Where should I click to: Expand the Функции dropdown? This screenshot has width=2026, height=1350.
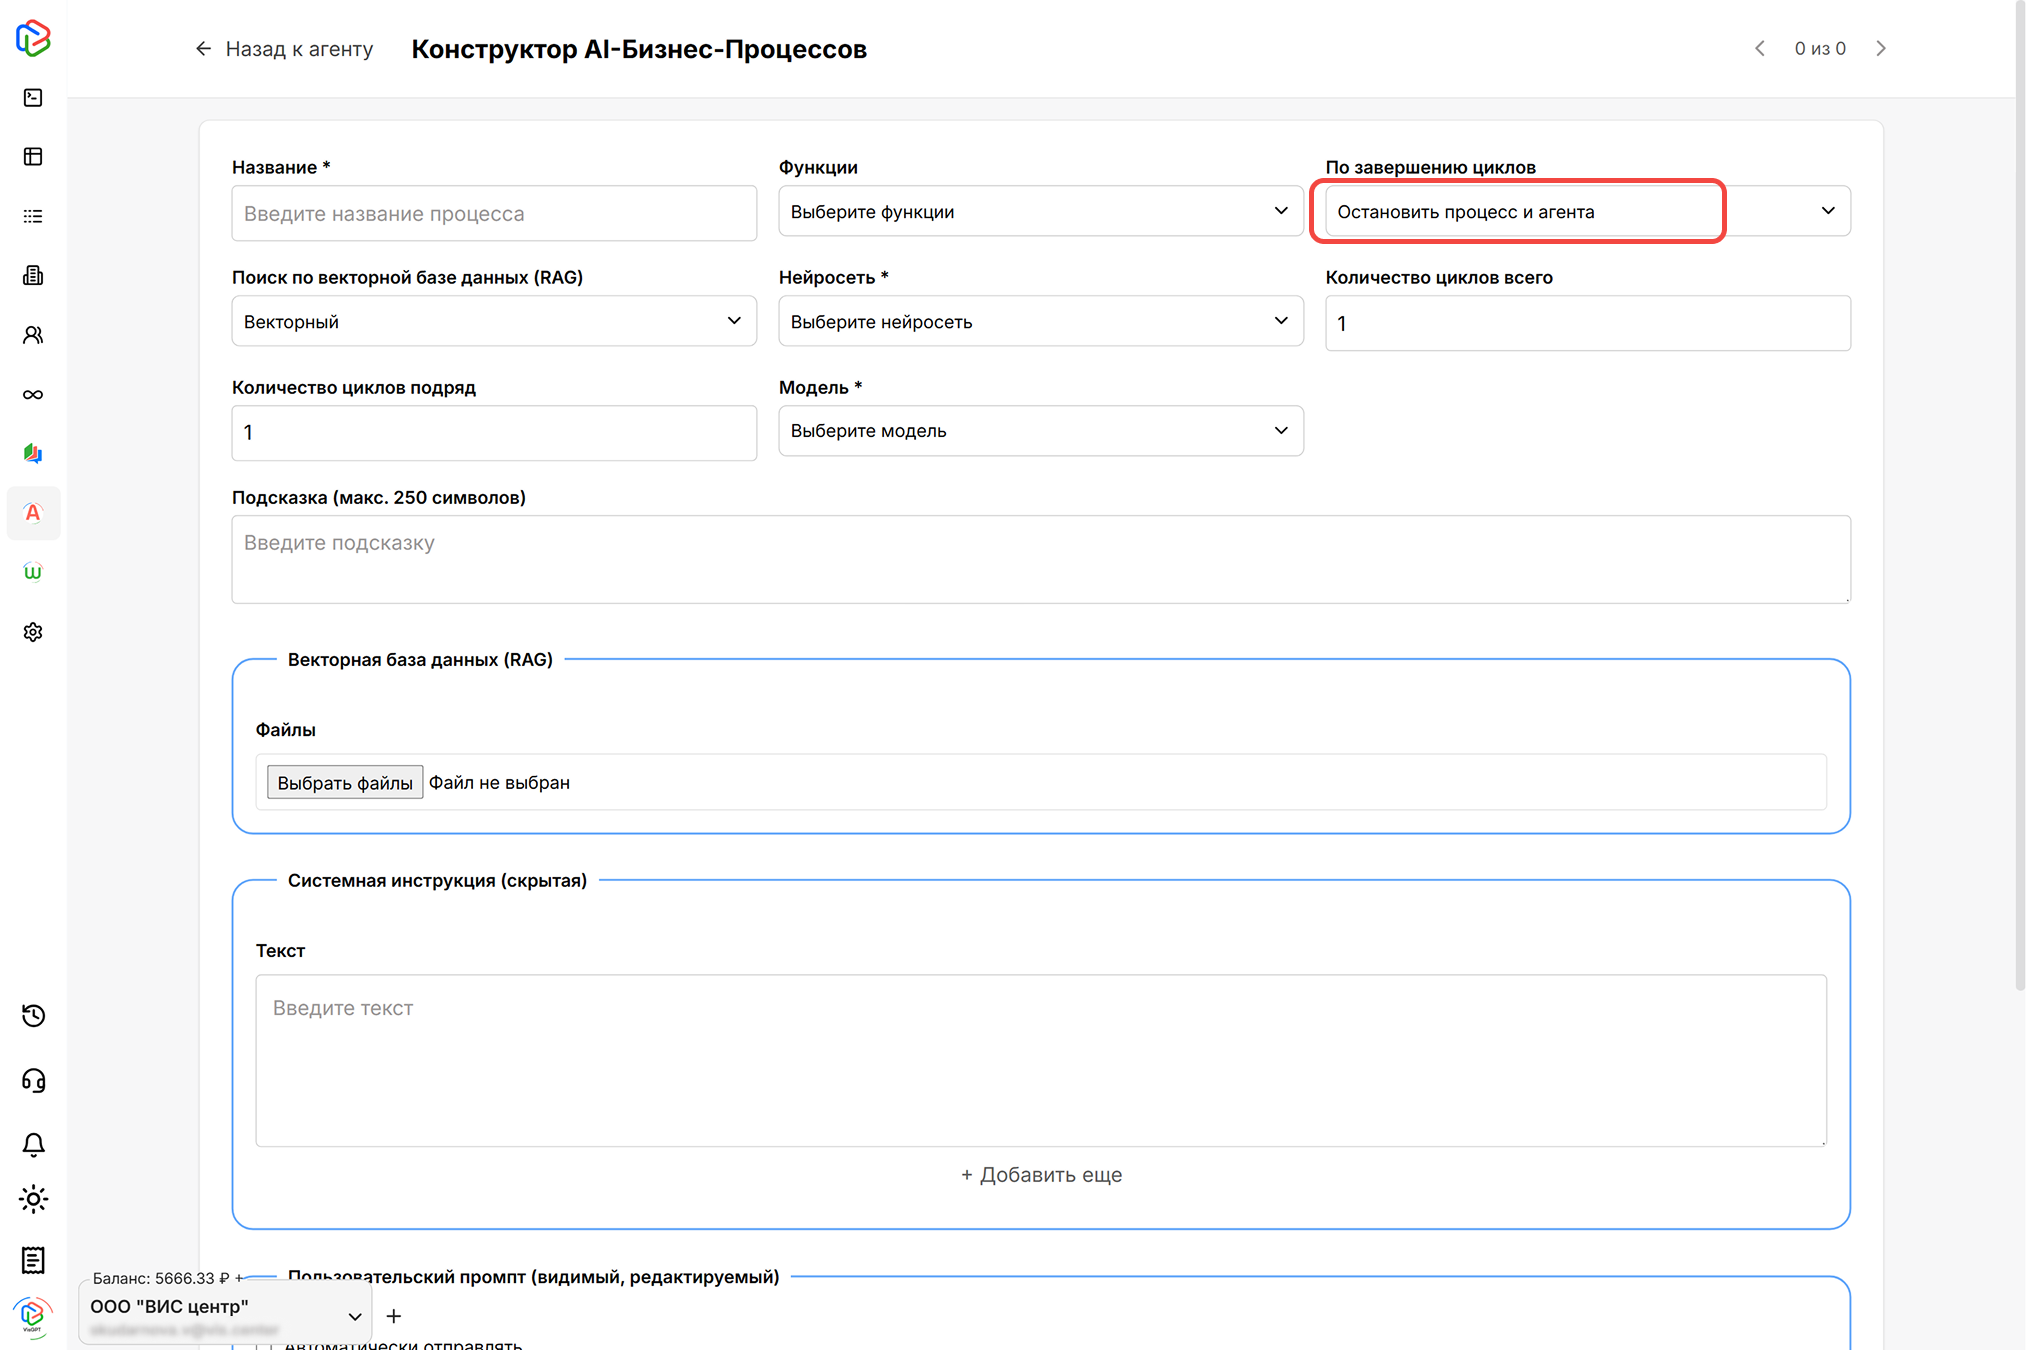click(1040, 211)
